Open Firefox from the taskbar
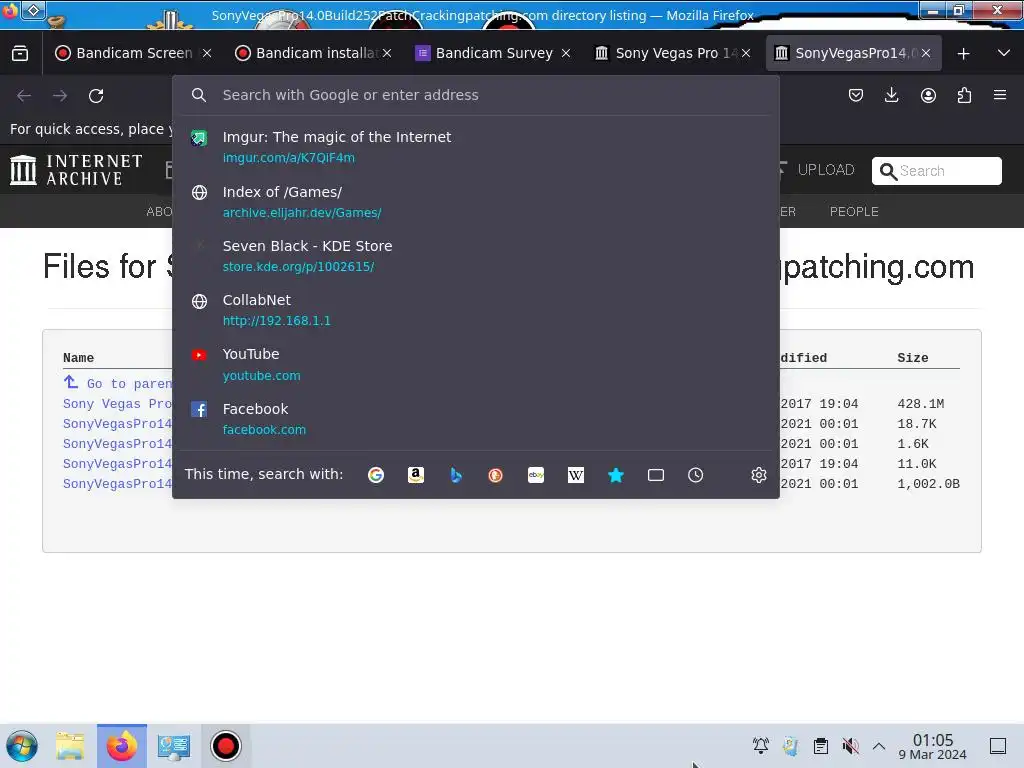The image size is (1024, 768). click(122, 746)
